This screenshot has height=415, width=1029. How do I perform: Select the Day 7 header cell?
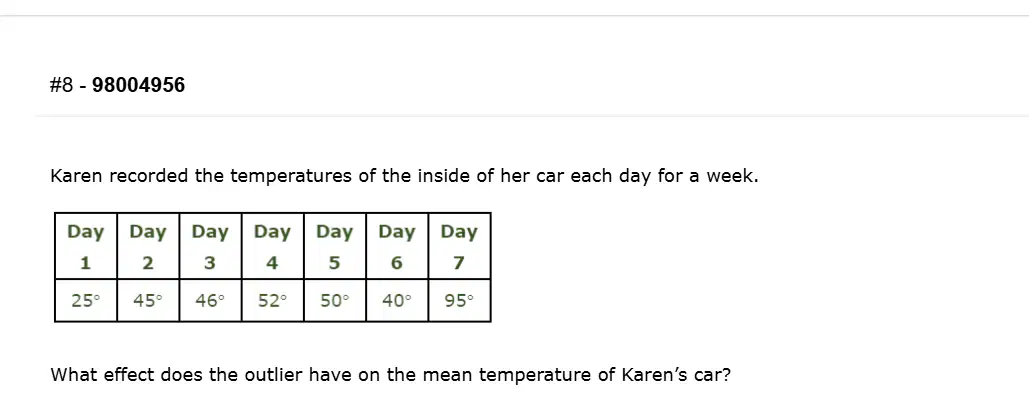[459, 246]
